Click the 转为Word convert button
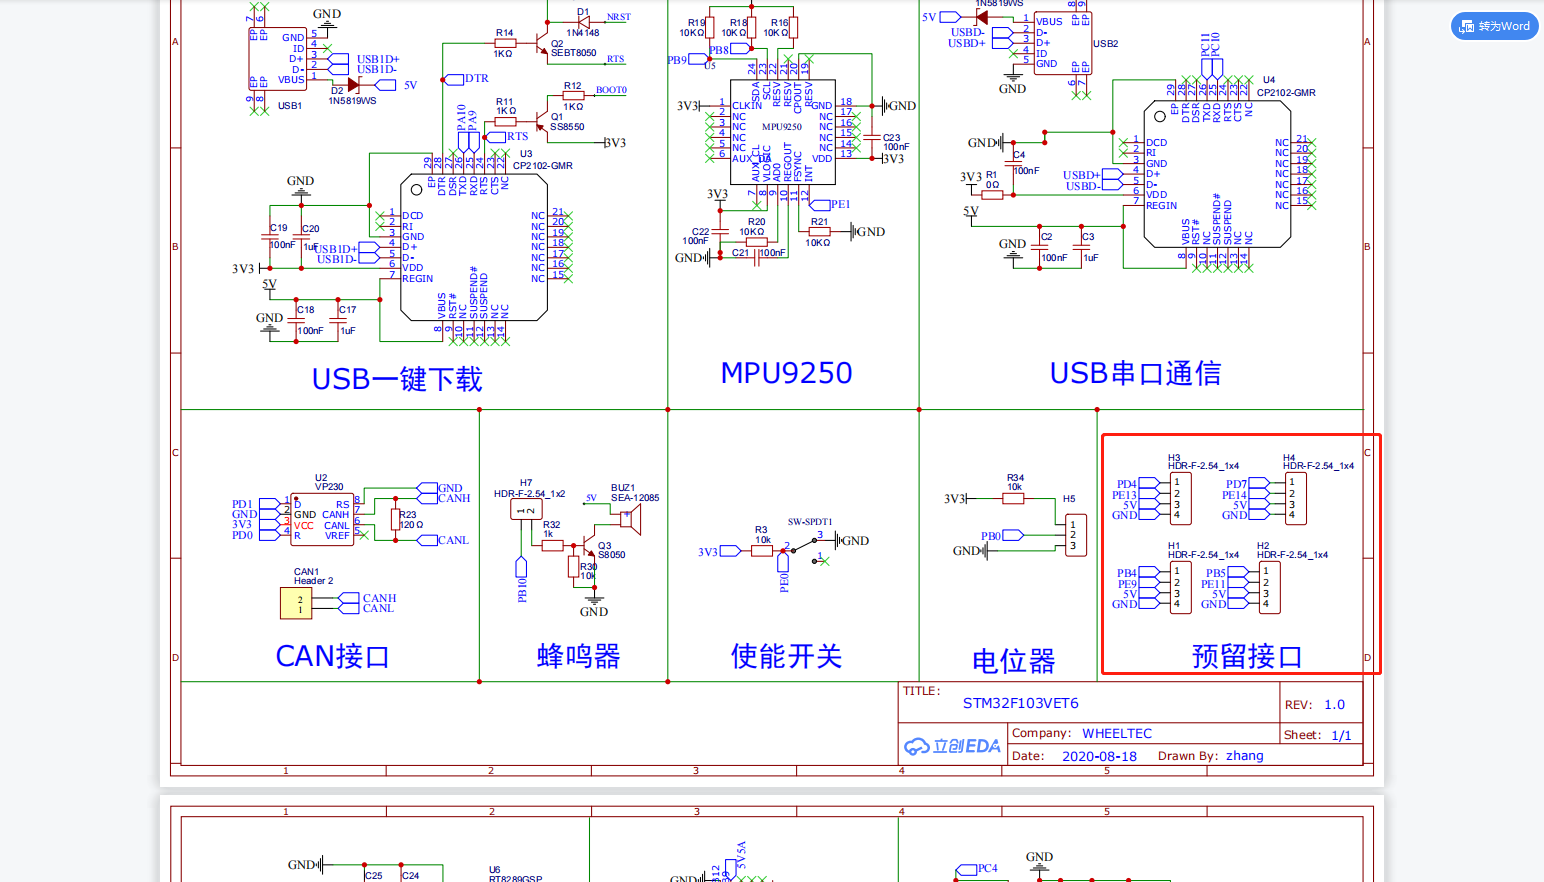 pos(1495,26)
